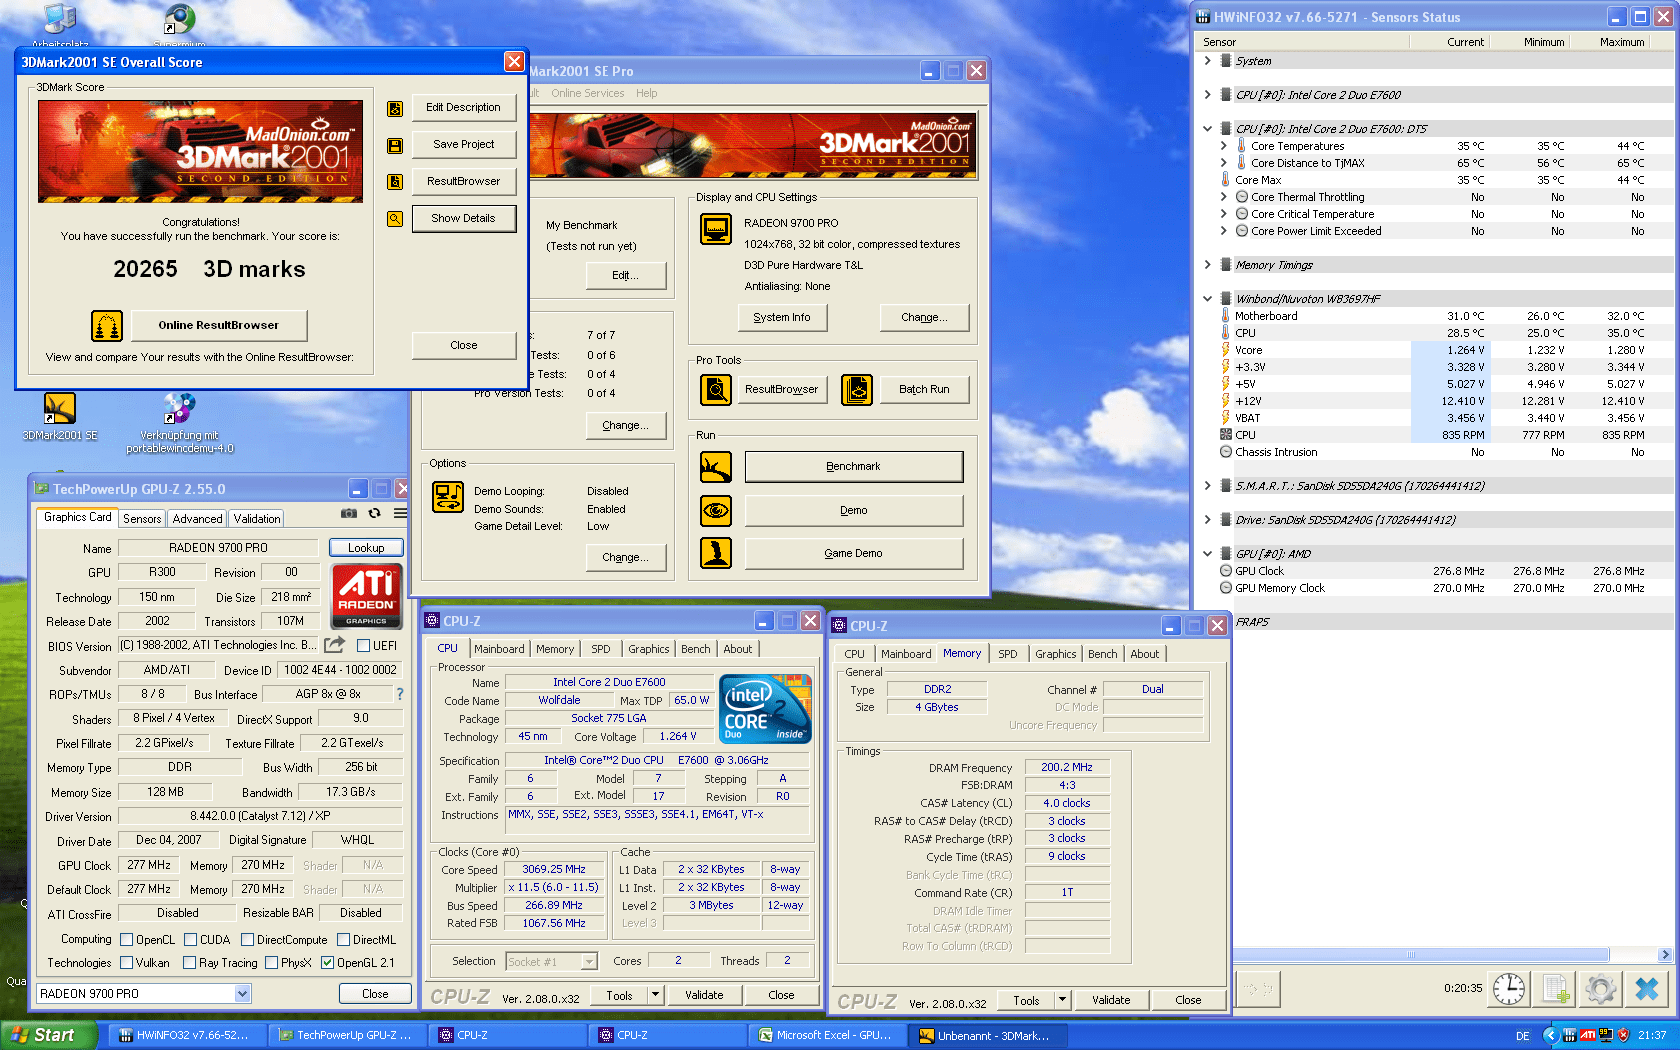Switch to the Sensors tab in GPU-Z
The image size is (1680, 1050).
coord(142,519)
